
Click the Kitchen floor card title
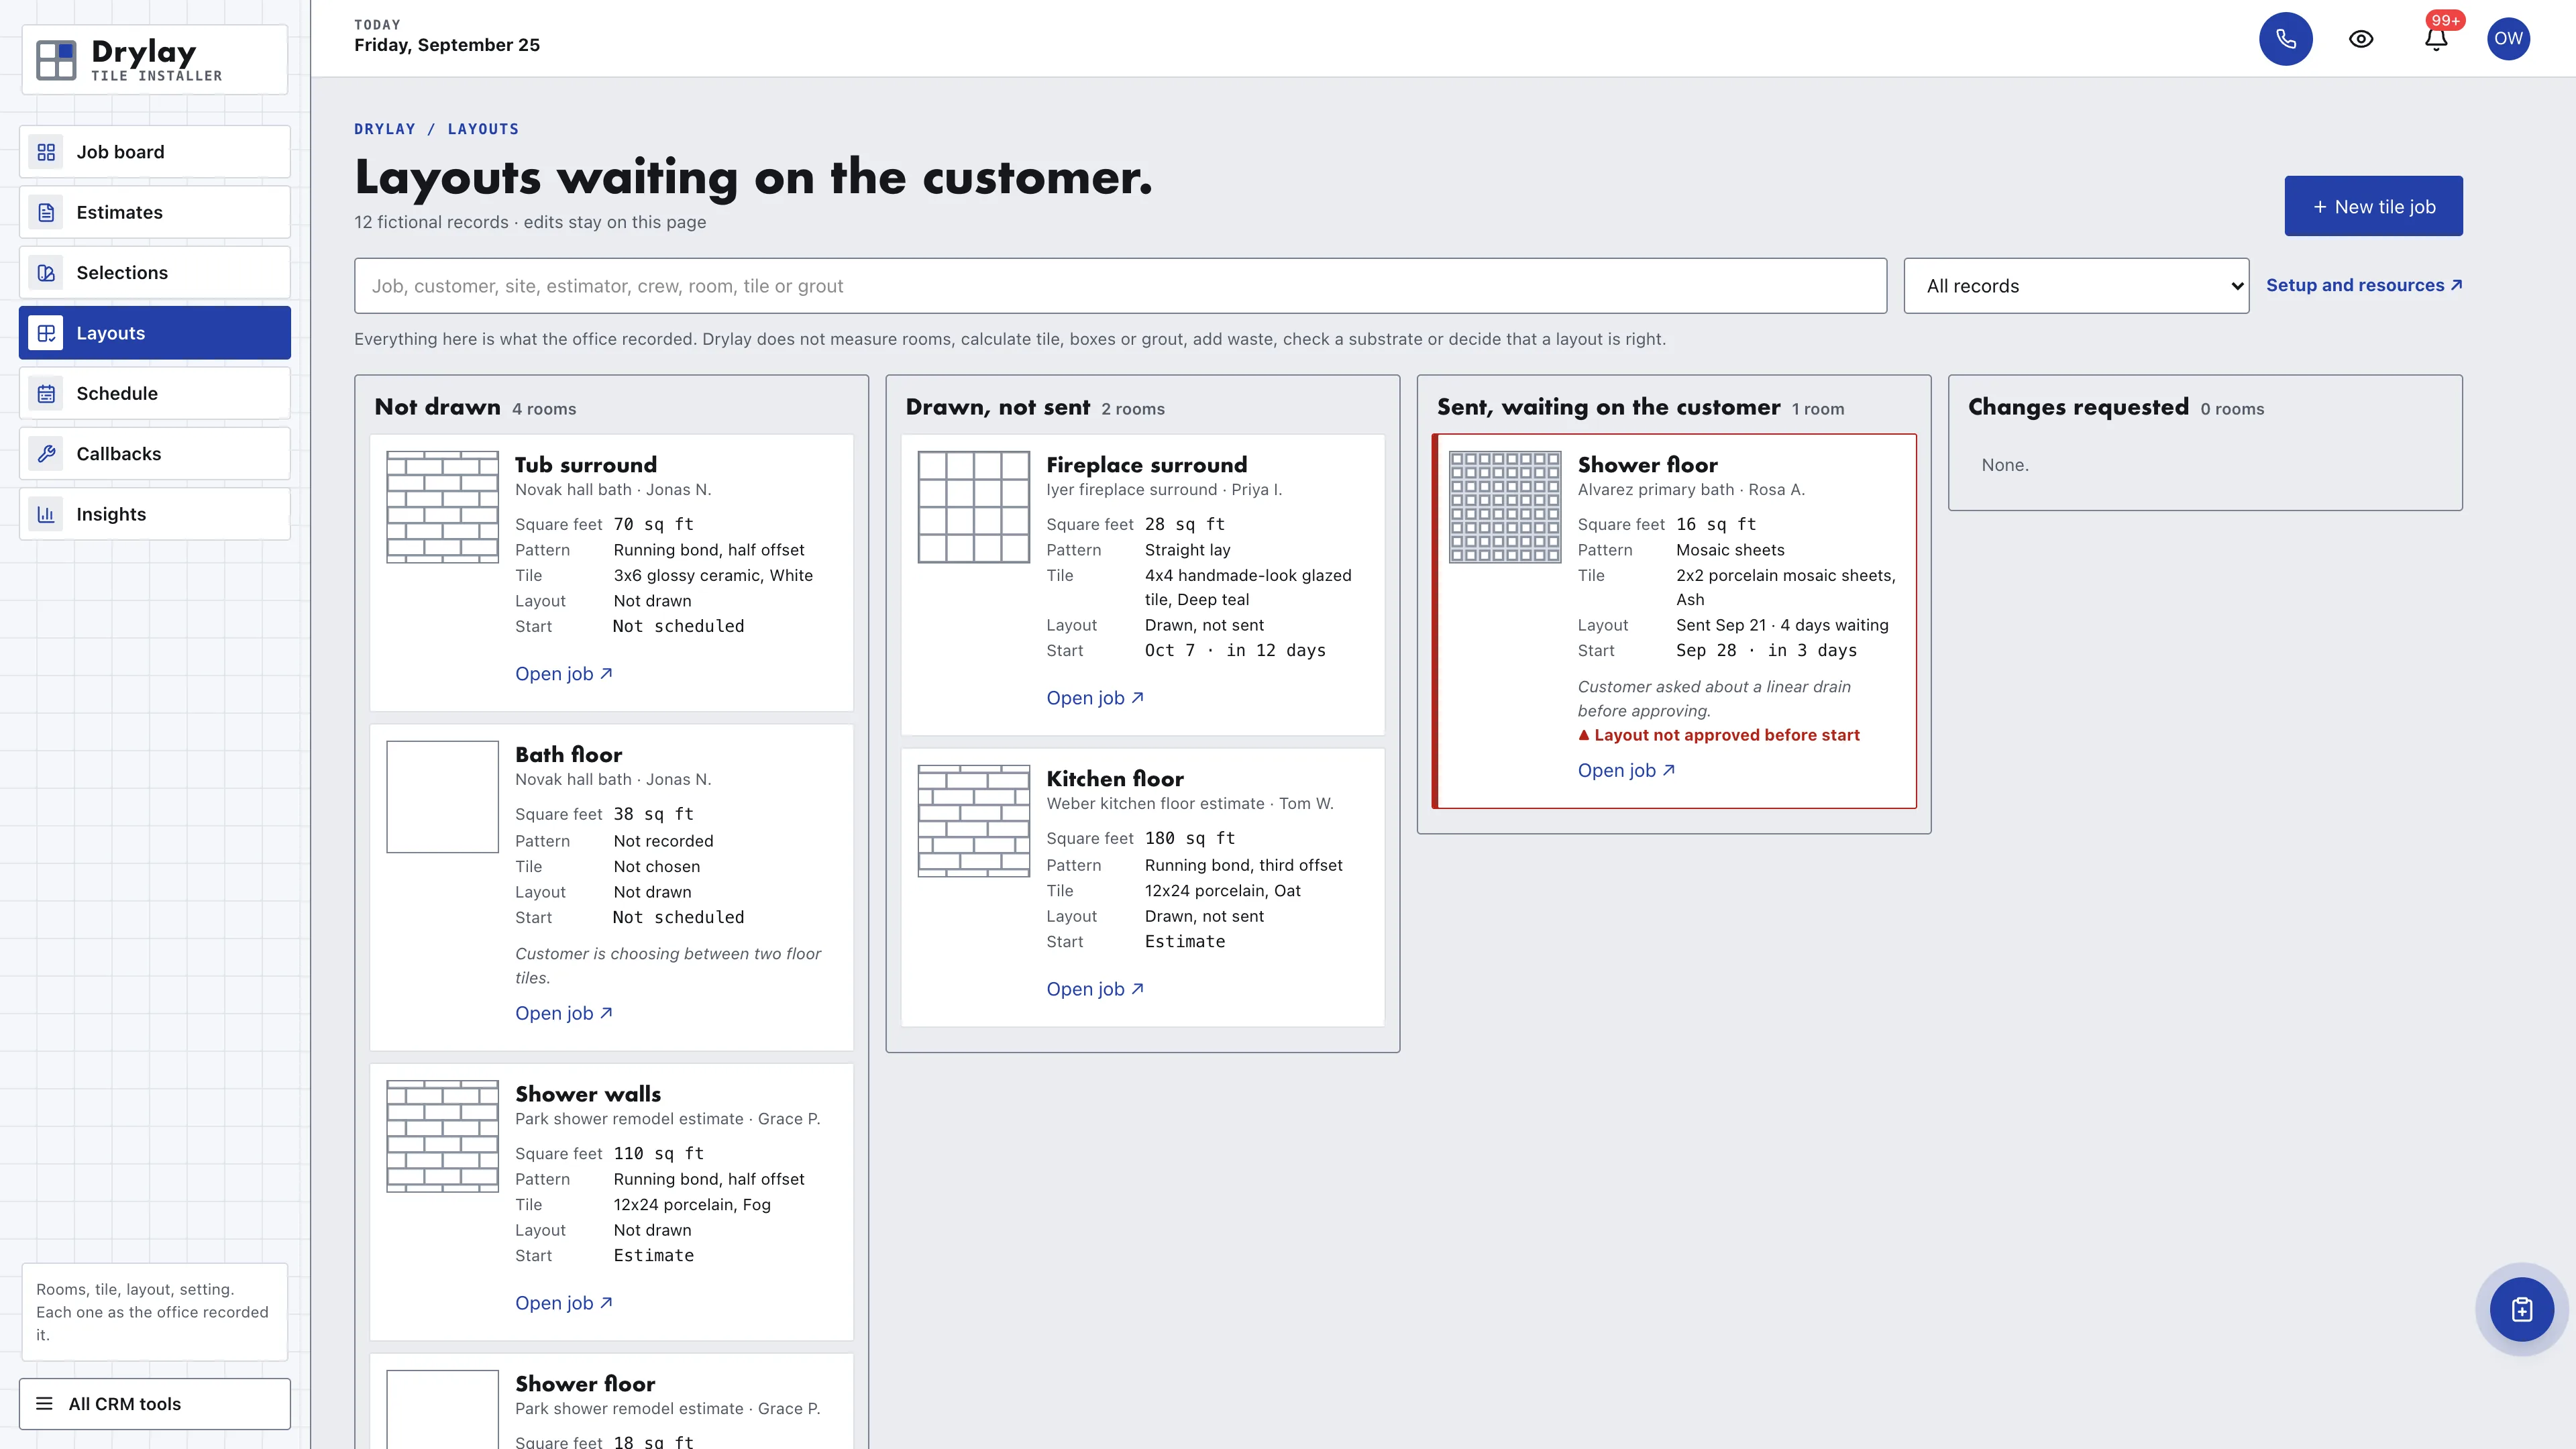1115,779
